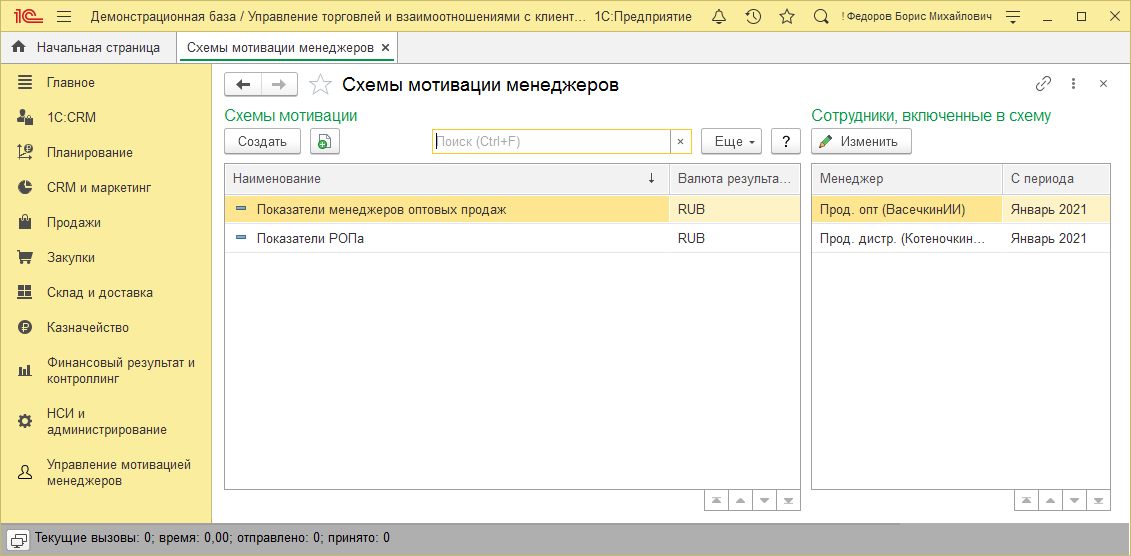The height and width of the screenshot is (556, 1131).
Task: Select manager Прод. дистр. (Котеночкин…)
Action: (907, 238)
